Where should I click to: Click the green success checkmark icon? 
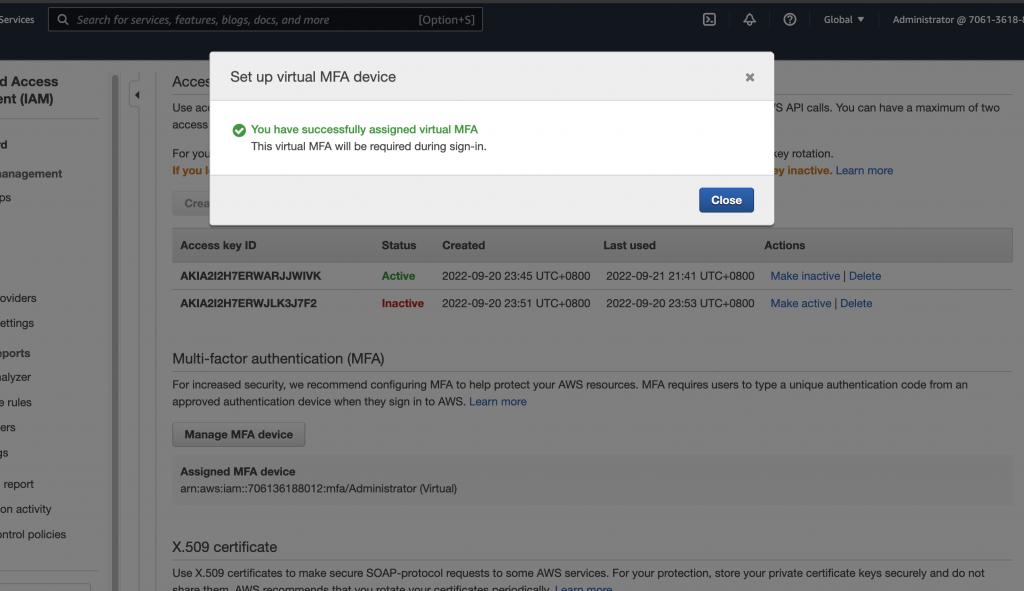[x=239, y=130]
